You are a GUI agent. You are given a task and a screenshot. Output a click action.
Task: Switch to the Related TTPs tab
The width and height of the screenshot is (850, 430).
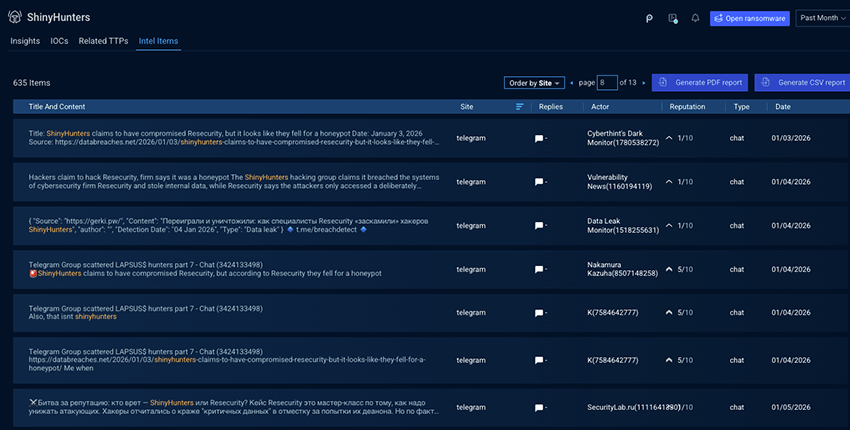(x=103, y=41)
